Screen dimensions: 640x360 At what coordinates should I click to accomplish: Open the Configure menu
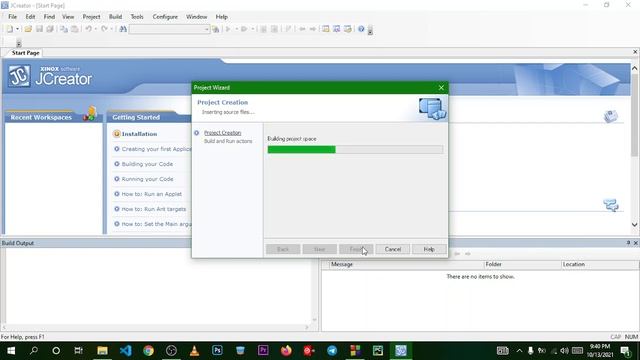[x=165, y=17]
